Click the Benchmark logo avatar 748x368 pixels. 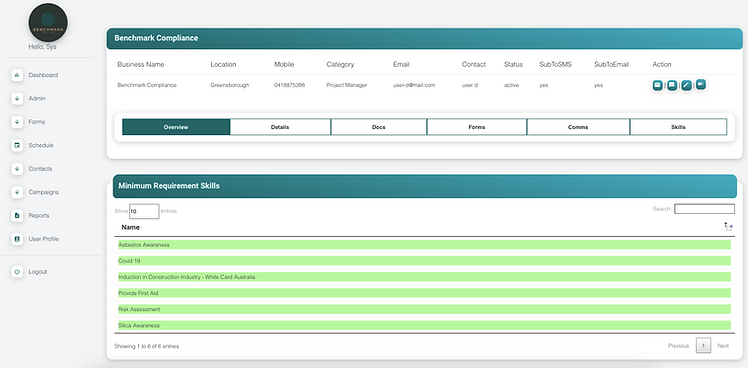[x=48, y=22]
